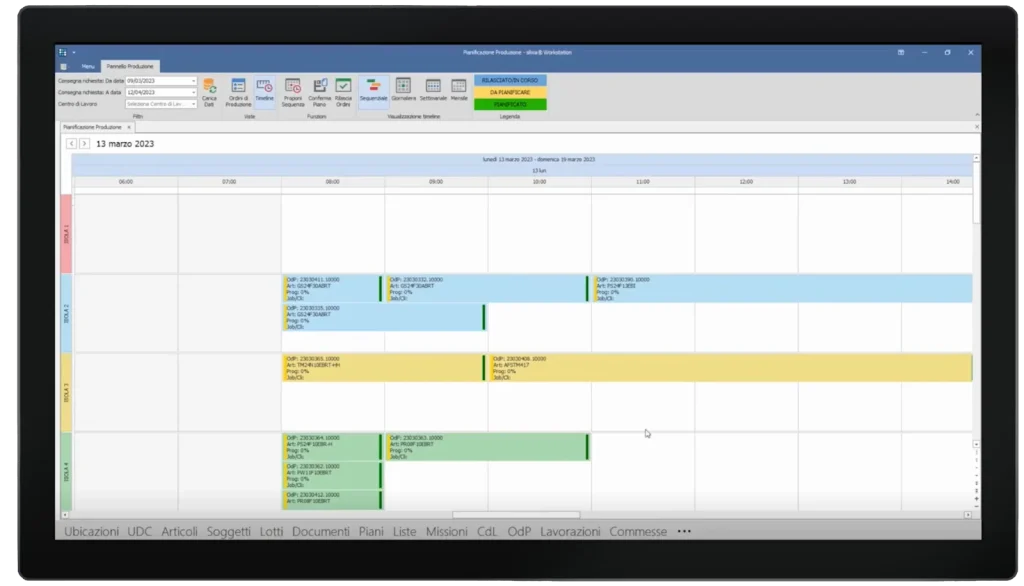This screenshot has width=1024, height=586.
Task: Select the Pannello Produzione ribbon tab
Action: click(x=130, y=67)
